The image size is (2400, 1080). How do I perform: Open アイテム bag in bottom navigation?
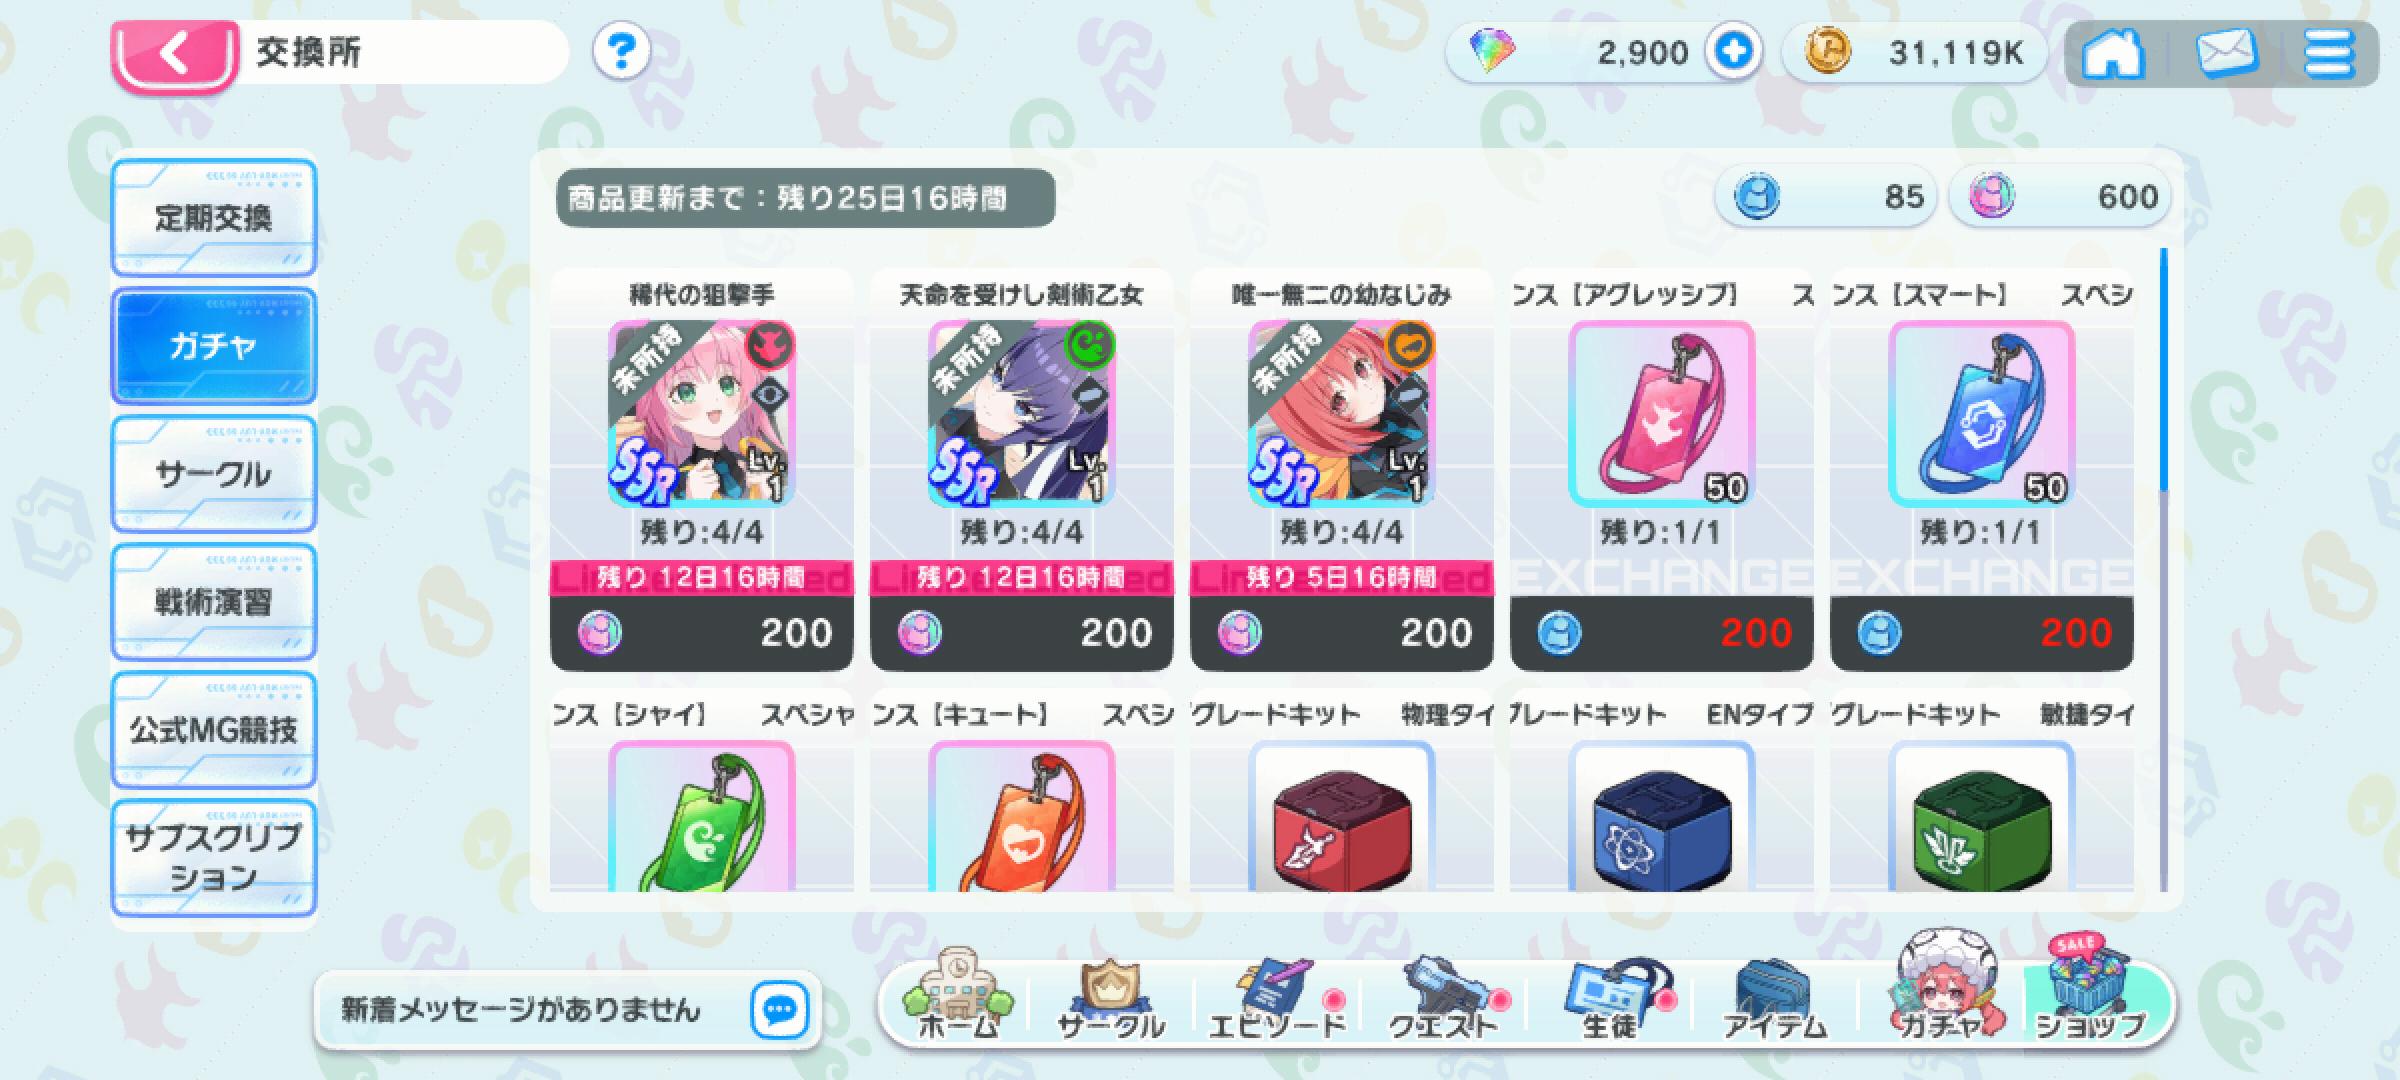pyautogui.click(x=1774, y=998)
